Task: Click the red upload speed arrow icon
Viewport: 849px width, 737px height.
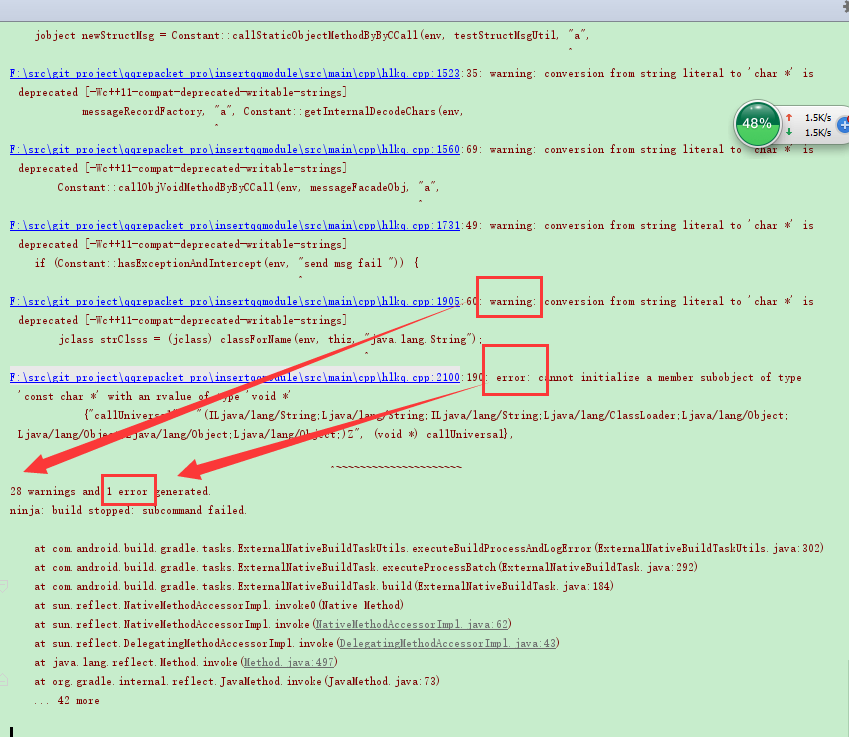Action: [x=789, y=117]
